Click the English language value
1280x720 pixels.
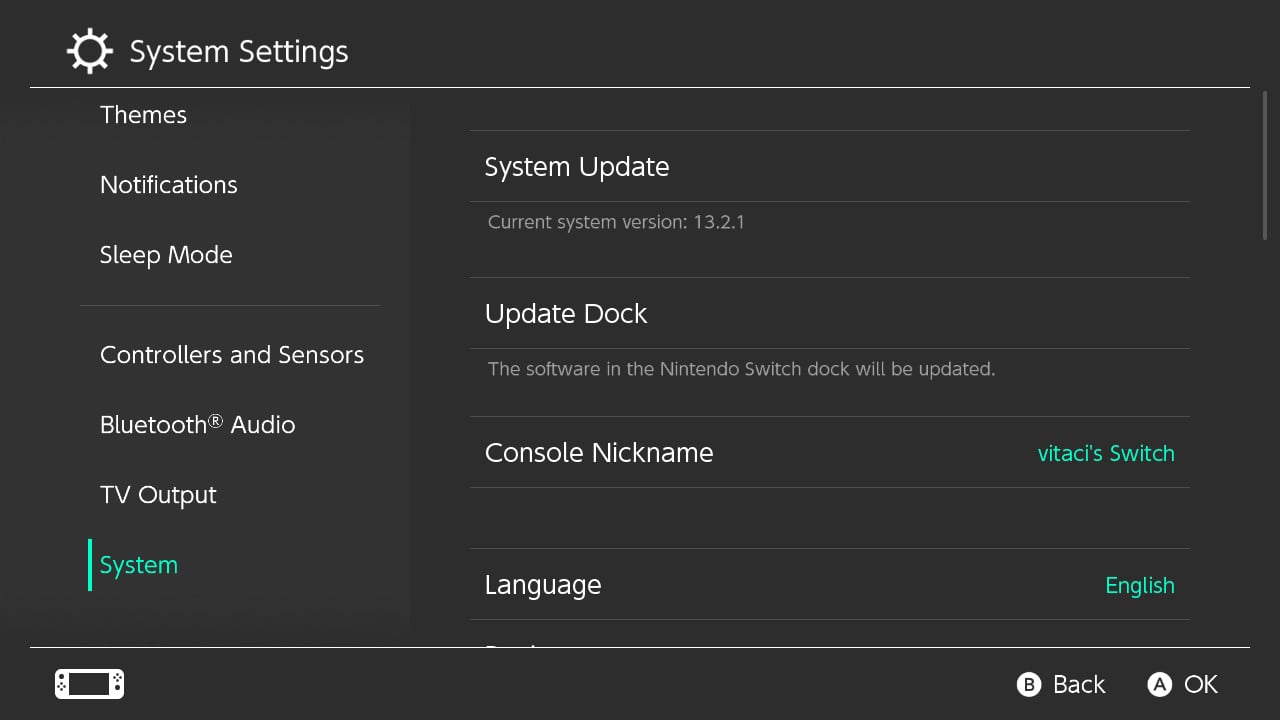tap(1140, 585)
